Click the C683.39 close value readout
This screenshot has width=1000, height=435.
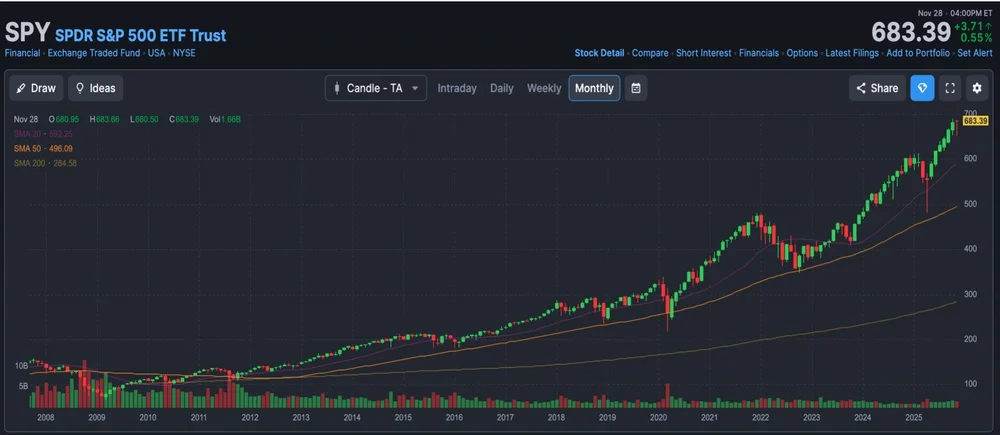point(185,119)
